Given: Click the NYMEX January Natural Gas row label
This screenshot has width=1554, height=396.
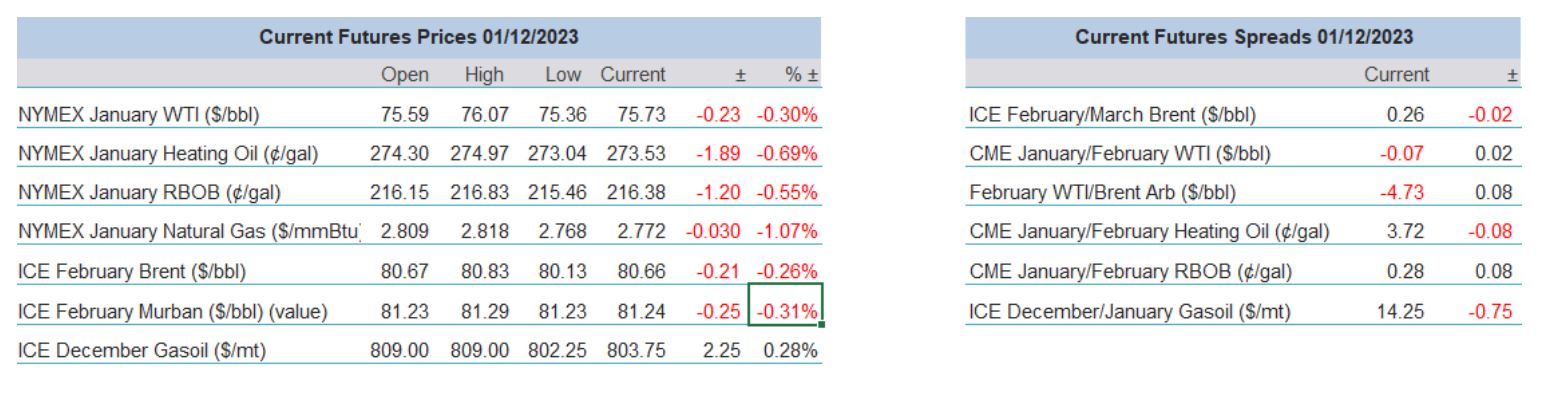Looking at the screenshot, I should click(189, 232).
